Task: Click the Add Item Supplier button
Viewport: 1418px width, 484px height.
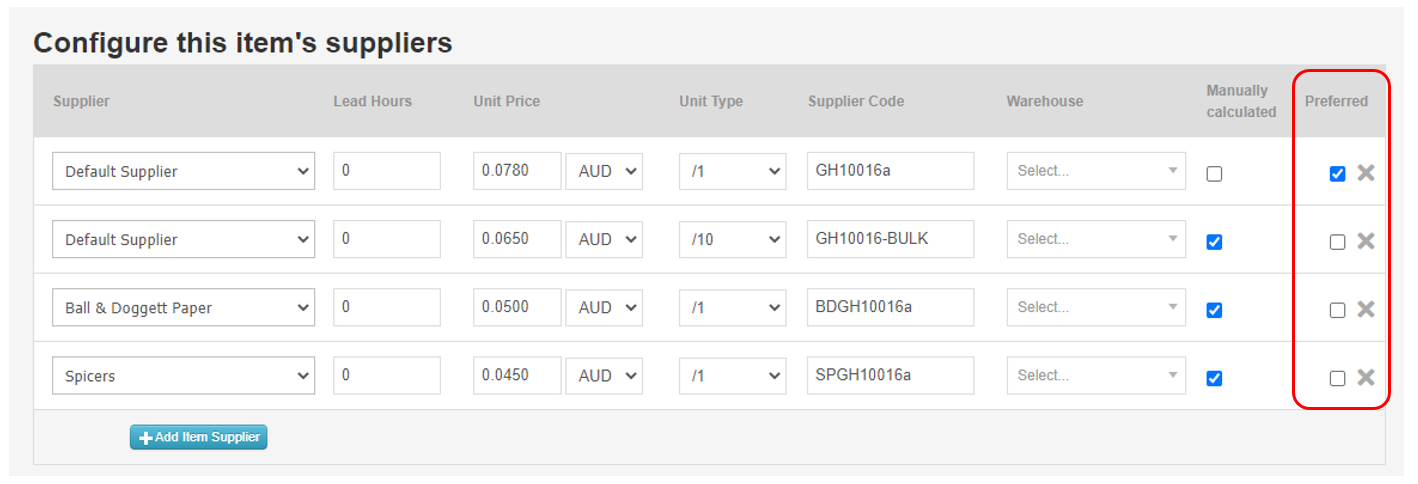Action: (199, 437)
